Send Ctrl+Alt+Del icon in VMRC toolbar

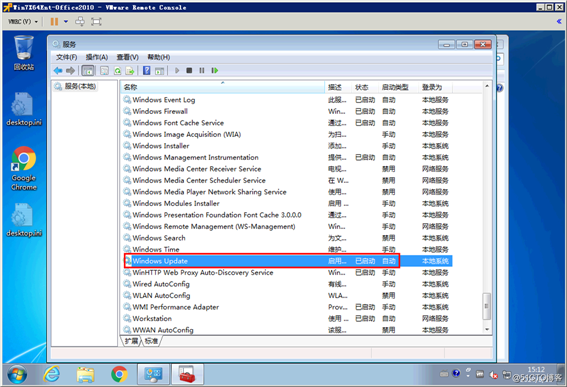coord(80,22)
